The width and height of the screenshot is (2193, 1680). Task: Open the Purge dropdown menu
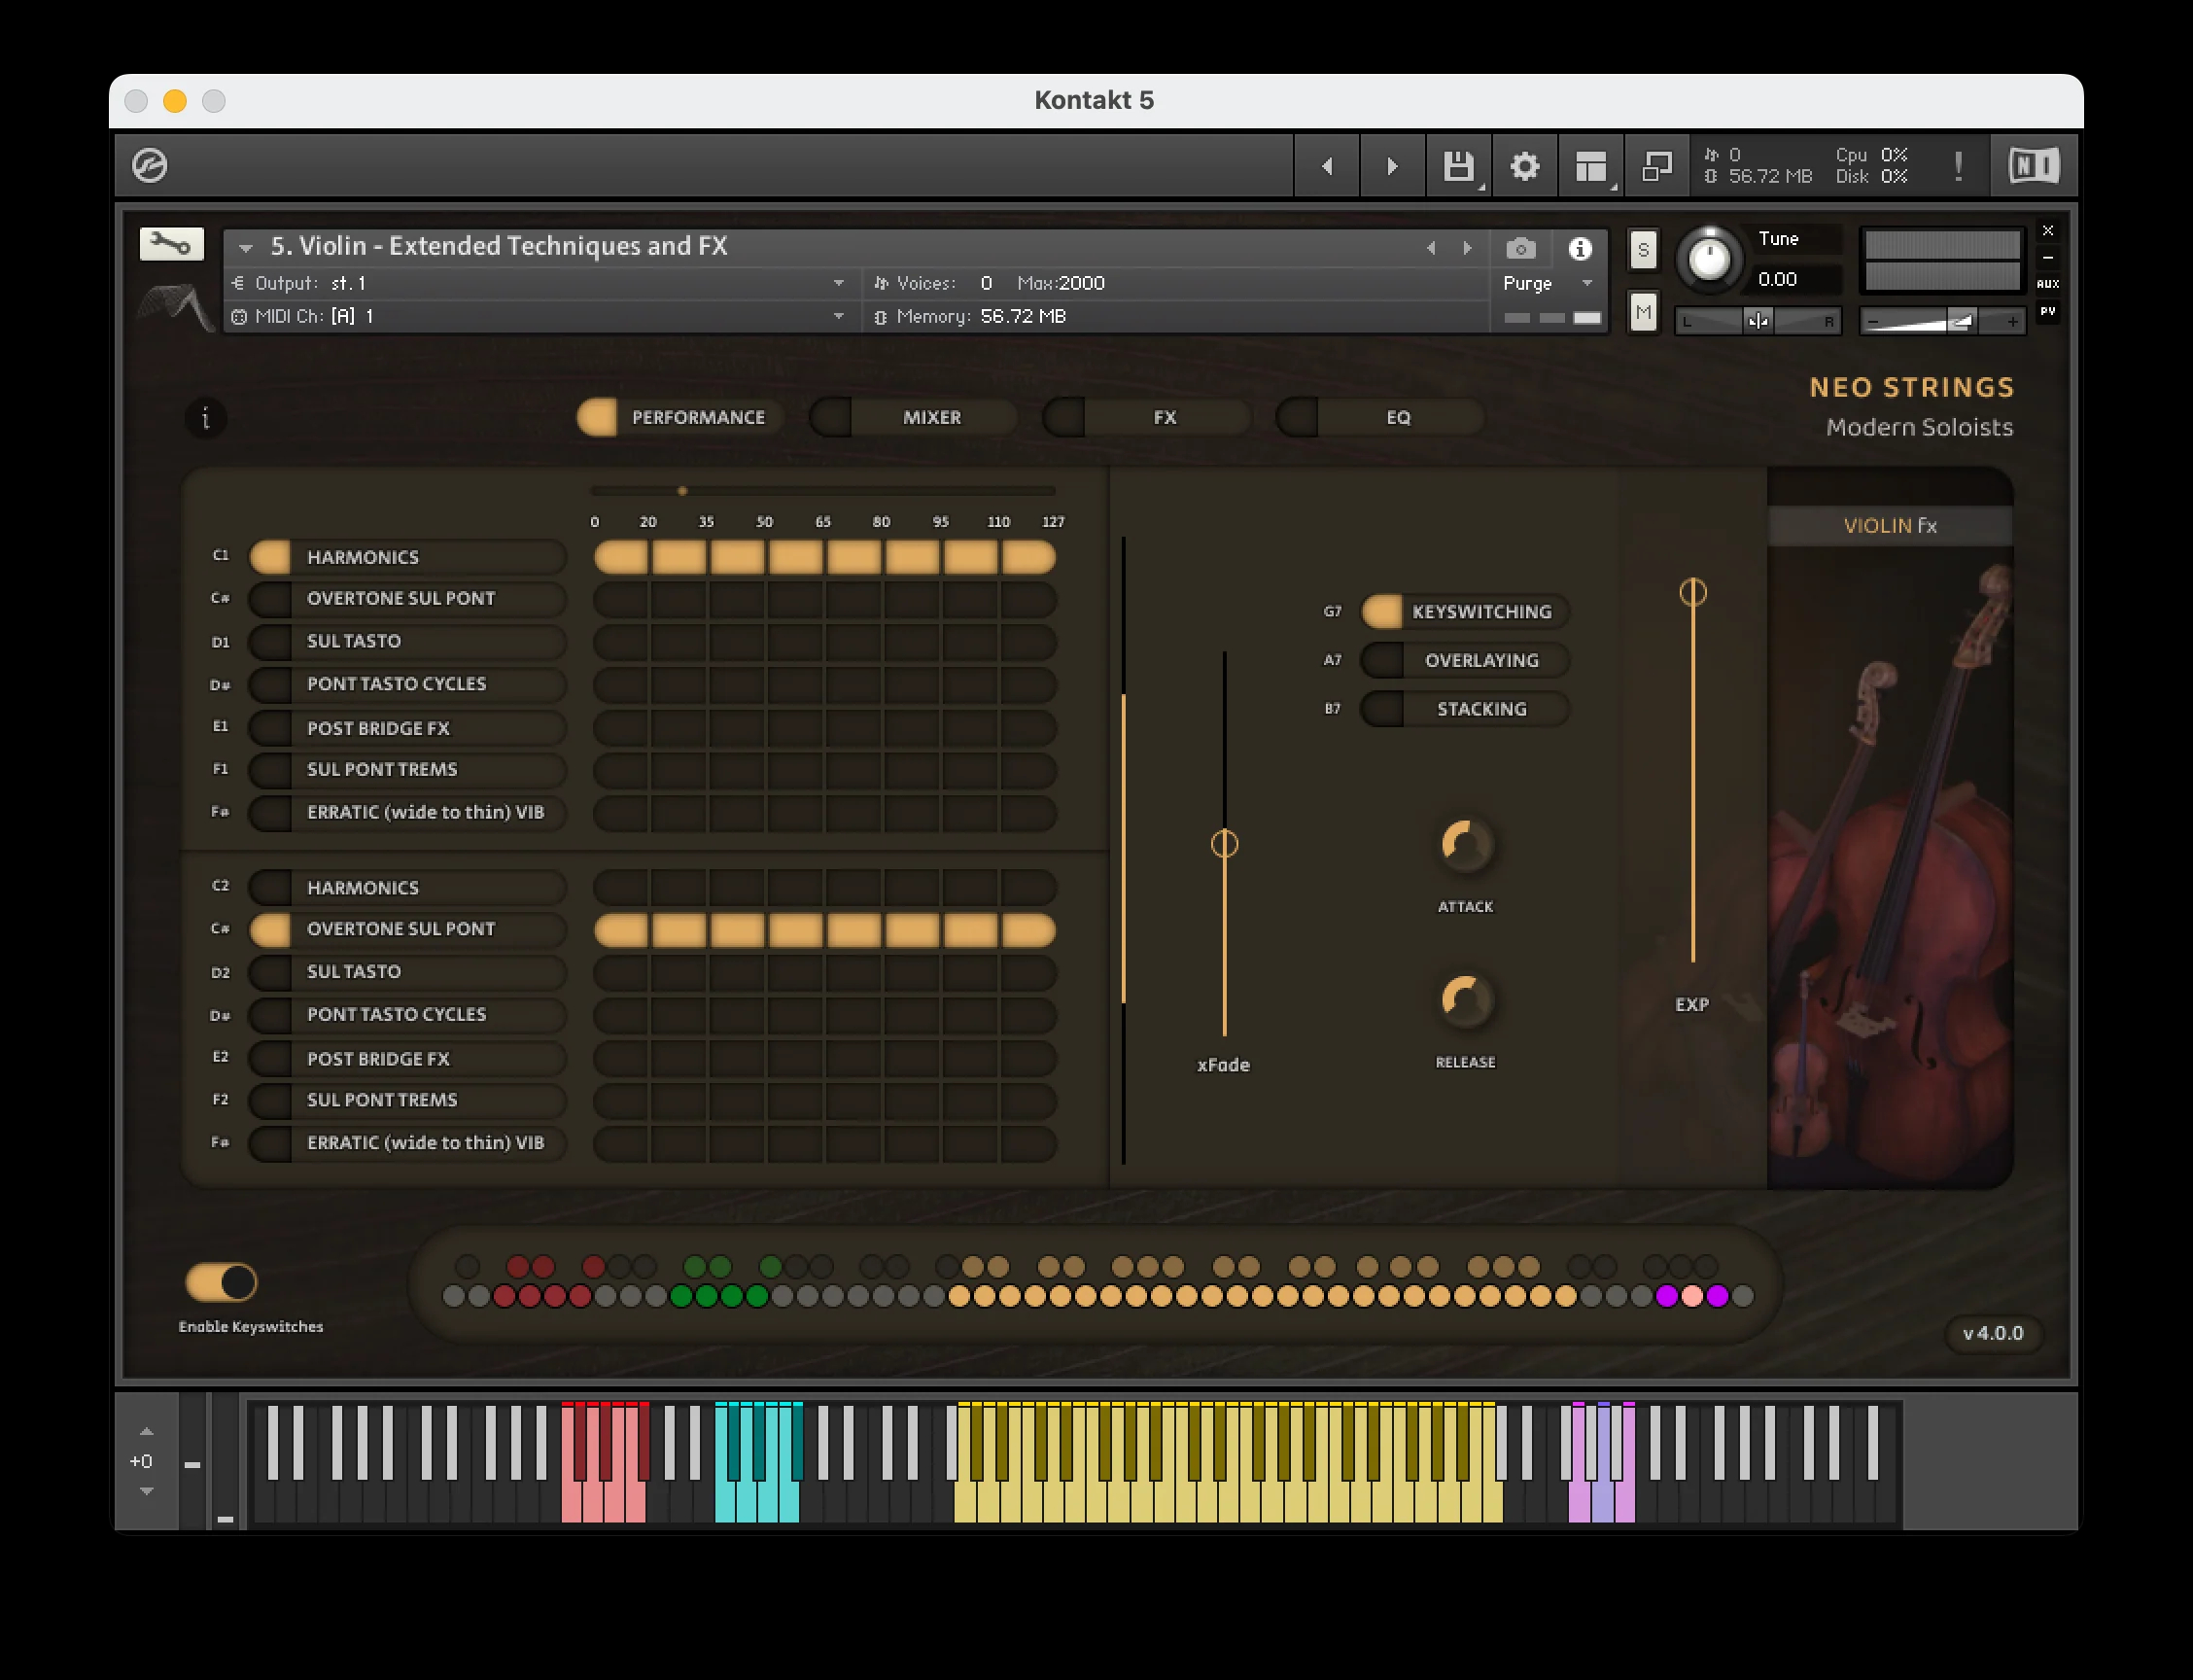[x=1548, y=283]
